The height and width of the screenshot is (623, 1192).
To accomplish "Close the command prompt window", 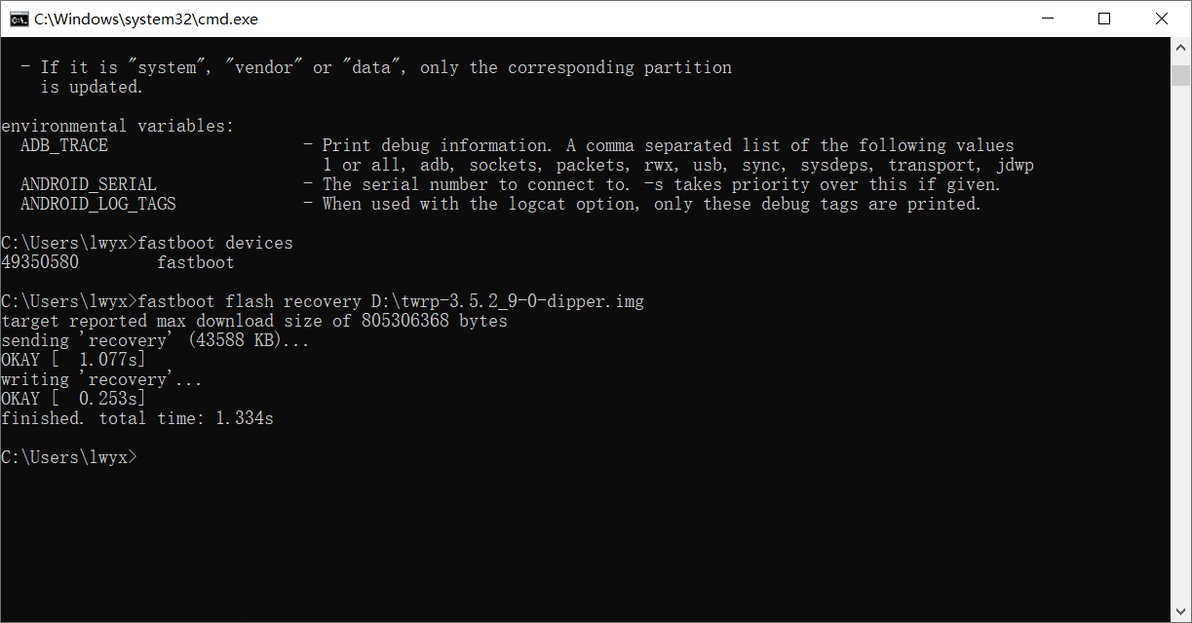I will (x=1161, y=18).
